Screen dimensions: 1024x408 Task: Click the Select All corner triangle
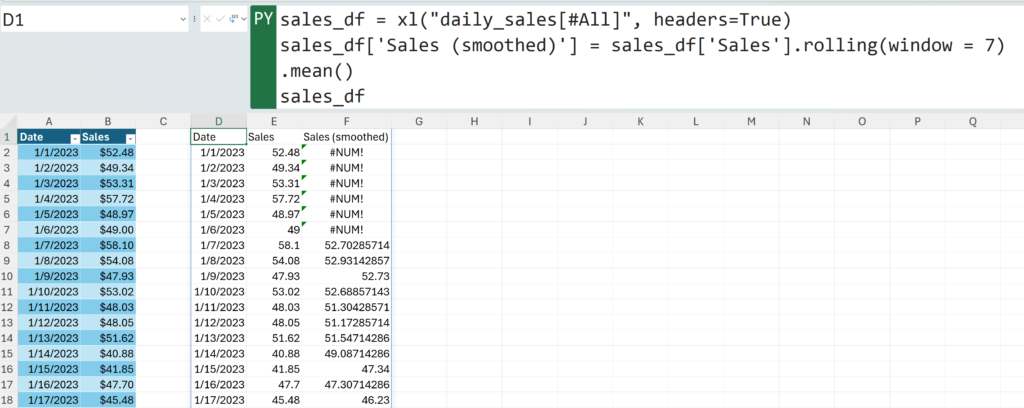point(8,121)
